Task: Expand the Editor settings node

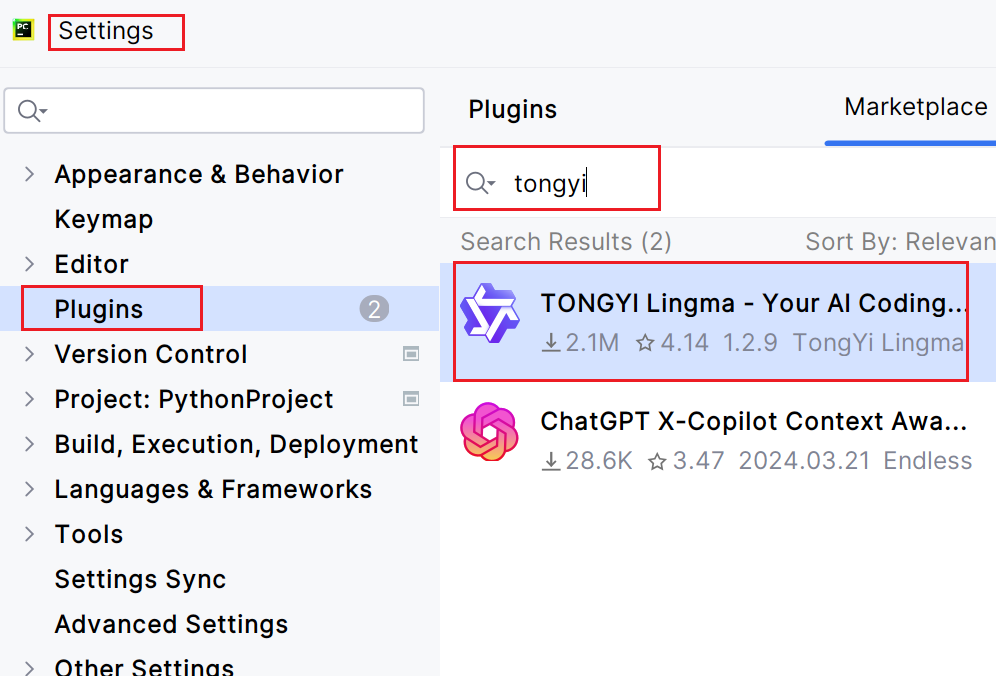Action: click(x=30, y=264)
